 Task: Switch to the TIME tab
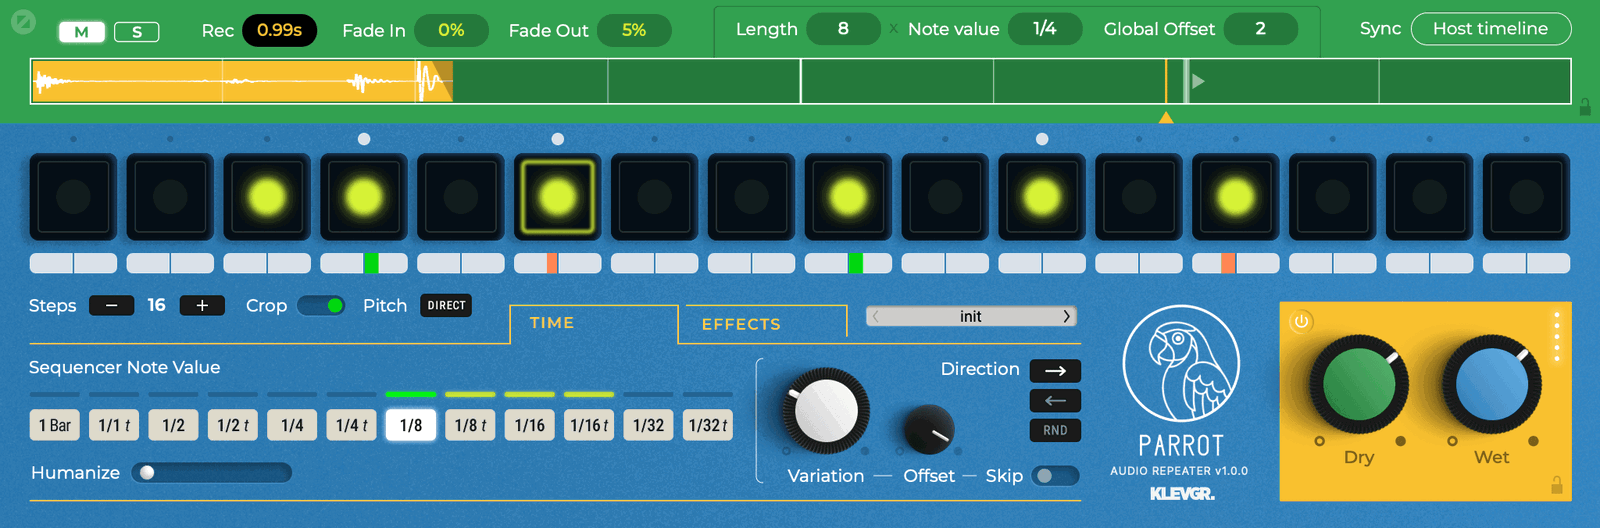pyautogui.click(x=552, y=323)
